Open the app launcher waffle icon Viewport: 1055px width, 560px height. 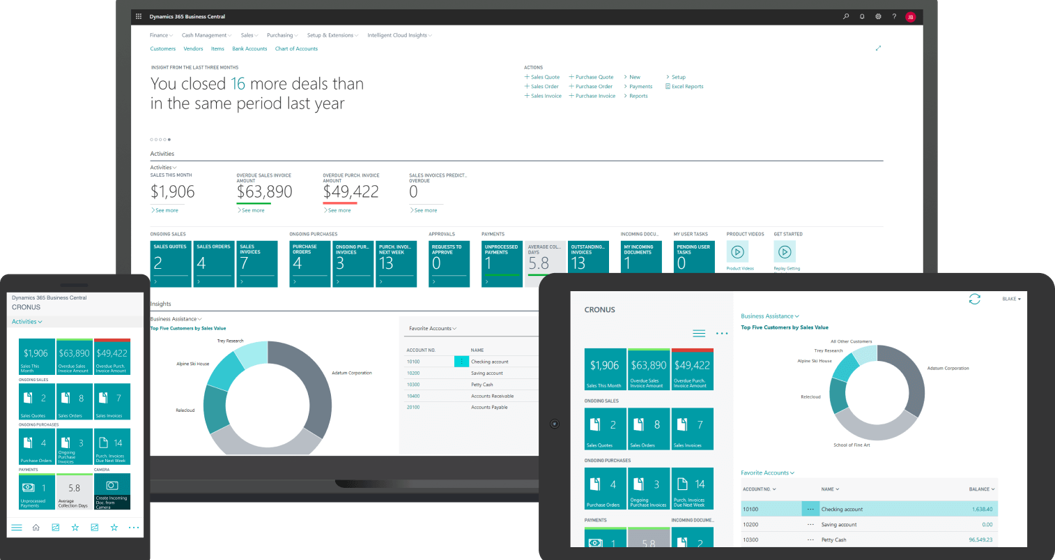click(x=139, y=17)
